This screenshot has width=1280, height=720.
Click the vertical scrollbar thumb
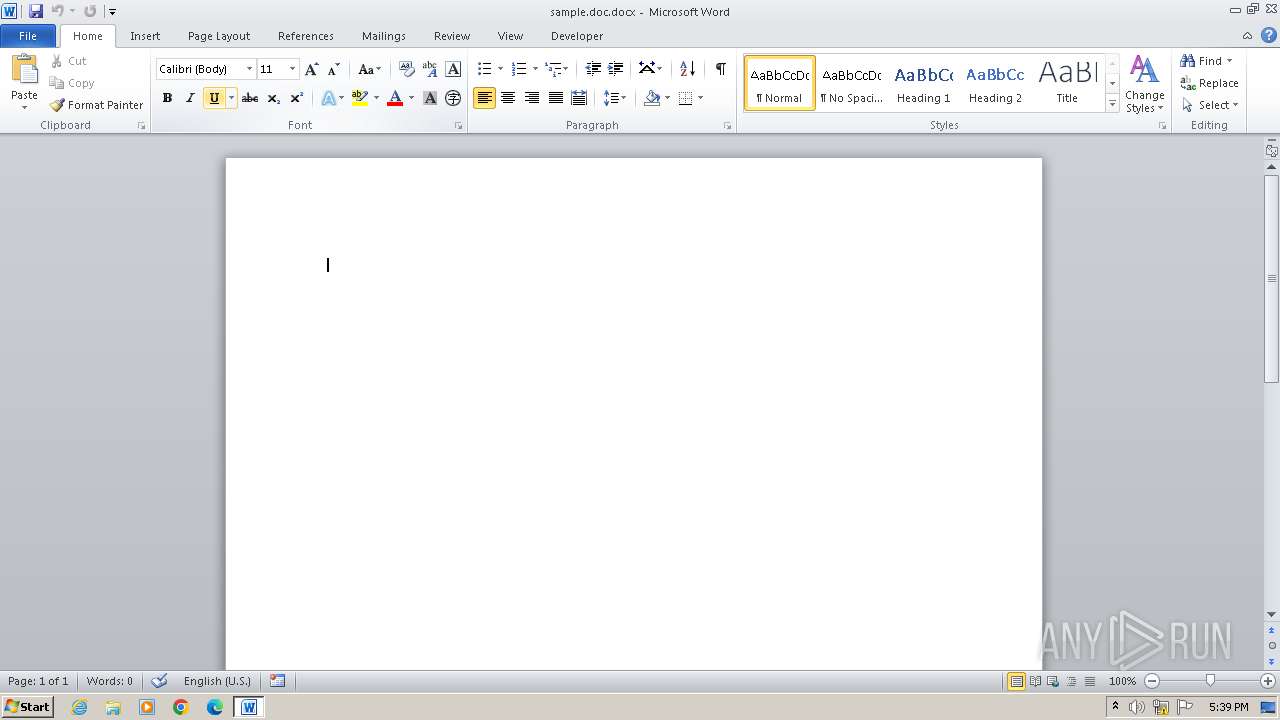click(x=1272, y=278)
